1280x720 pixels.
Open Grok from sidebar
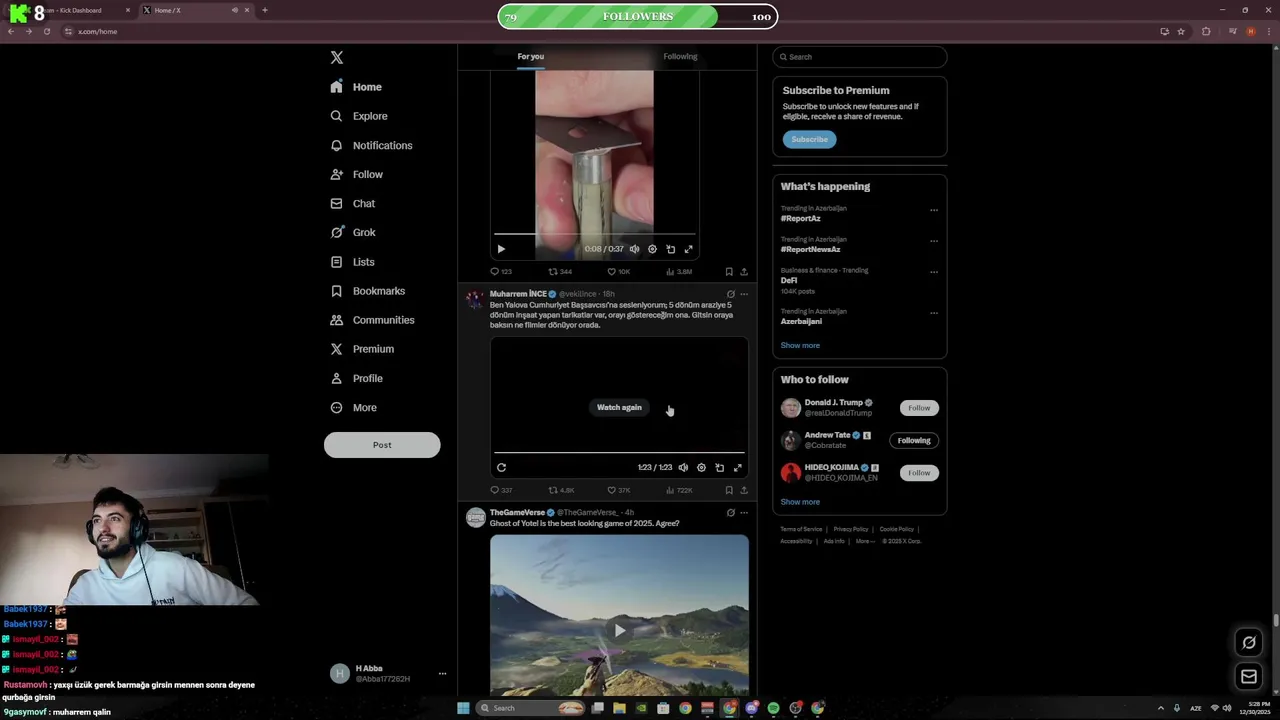[x=353, y=232]
